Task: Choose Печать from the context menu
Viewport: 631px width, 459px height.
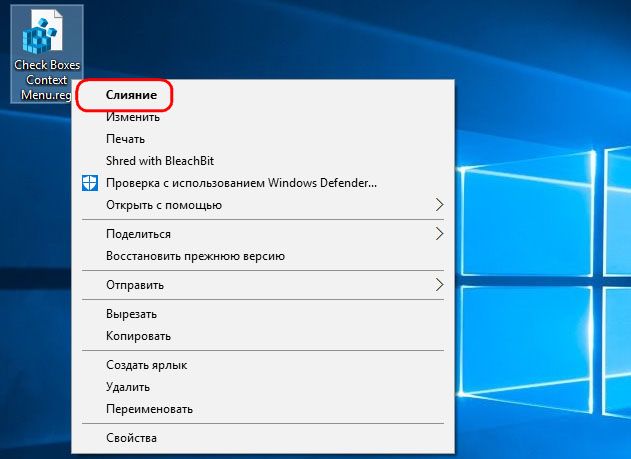Action: 263,139
